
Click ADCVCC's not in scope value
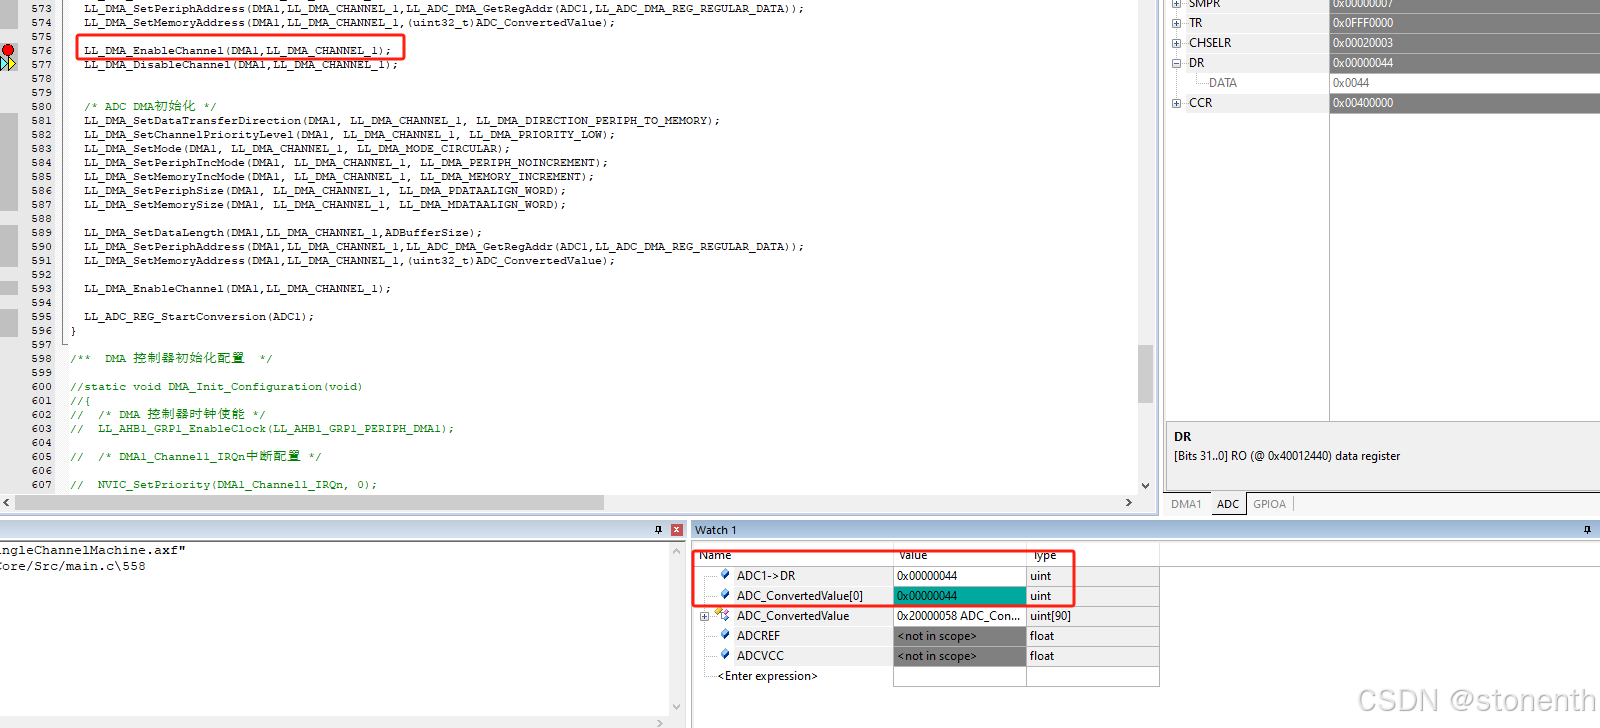tap(959, 656)
